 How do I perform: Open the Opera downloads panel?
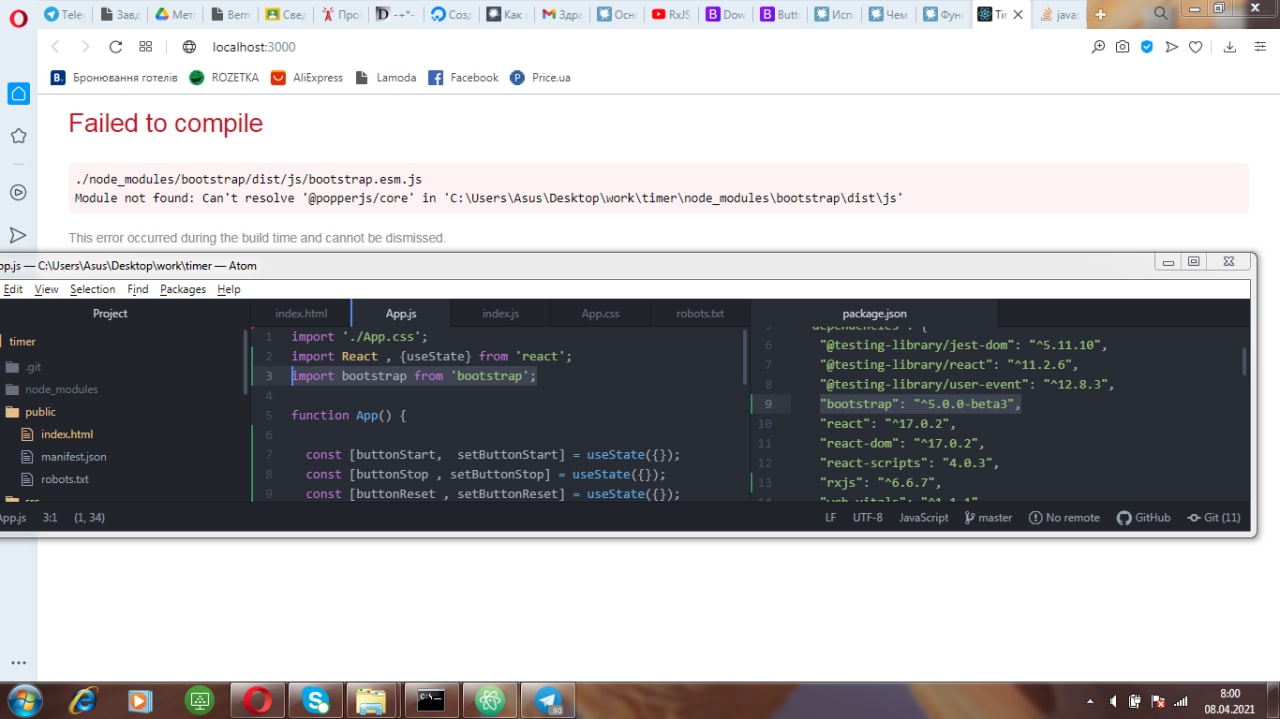[x=1230, y=47]
